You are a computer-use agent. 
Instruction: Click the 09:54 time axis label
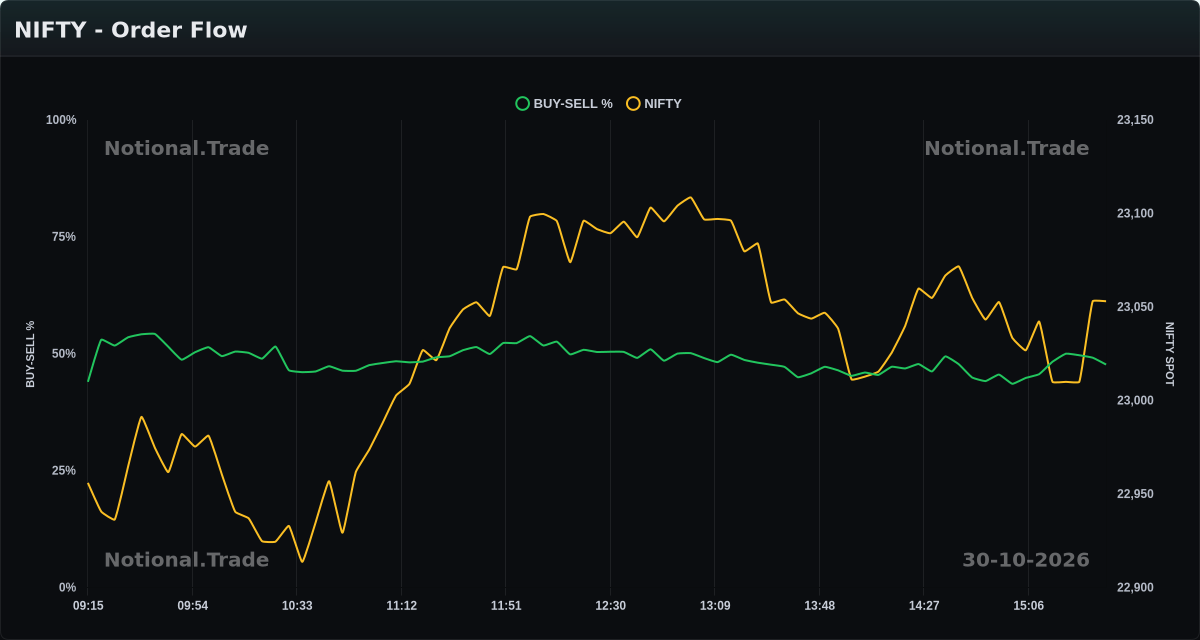pos(193,606)
